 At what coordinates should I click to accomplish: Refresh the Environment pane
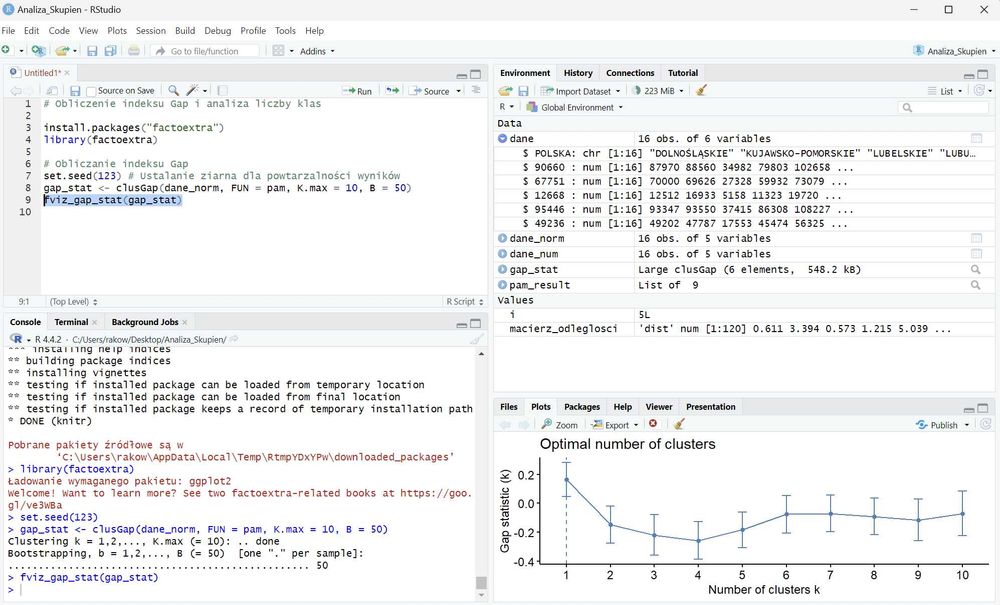[980, 91]
